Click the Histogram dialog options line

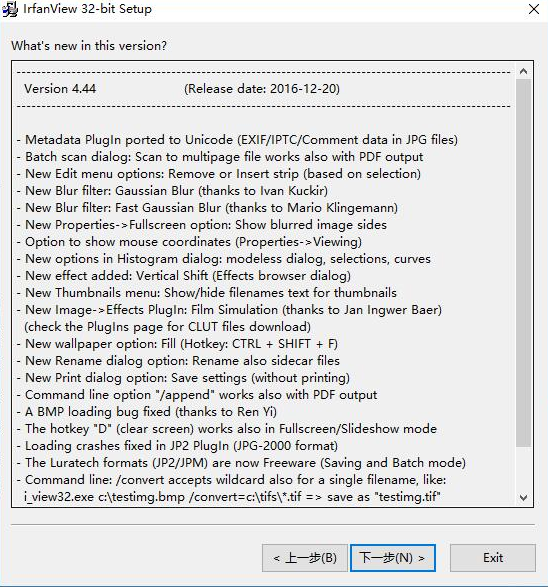coord(224,259)
